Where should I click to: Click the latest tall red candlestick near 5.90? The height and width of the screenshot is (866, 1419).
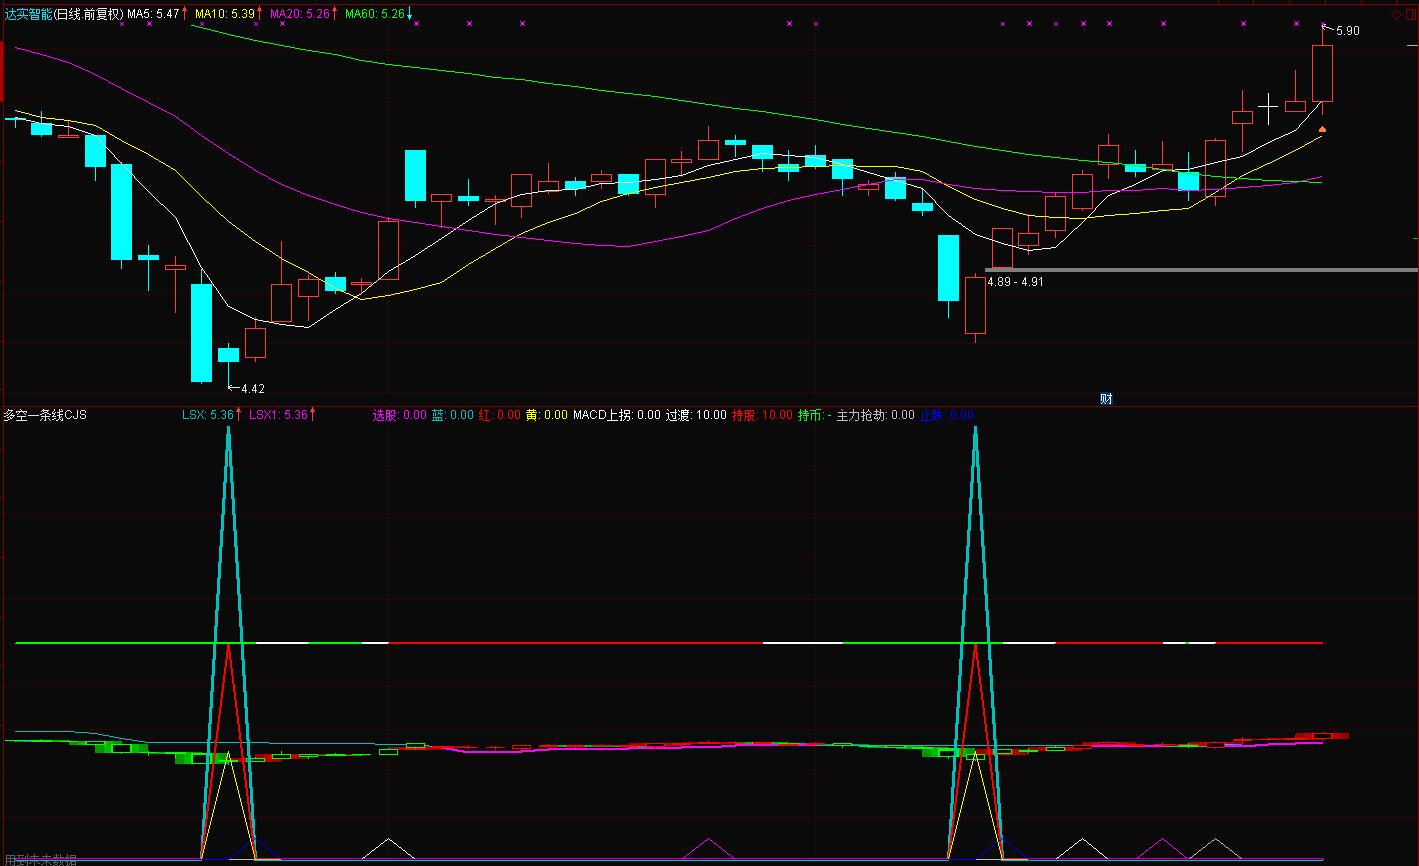point(1322,73)
